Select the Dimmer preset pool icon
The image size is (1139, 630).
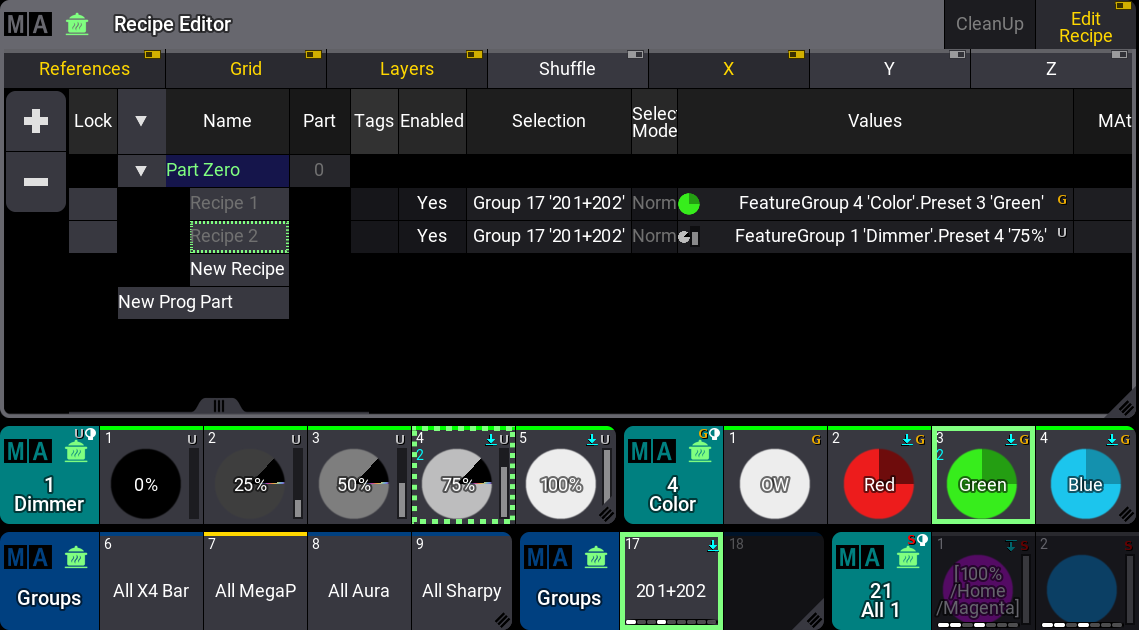[x=49, y=475]
